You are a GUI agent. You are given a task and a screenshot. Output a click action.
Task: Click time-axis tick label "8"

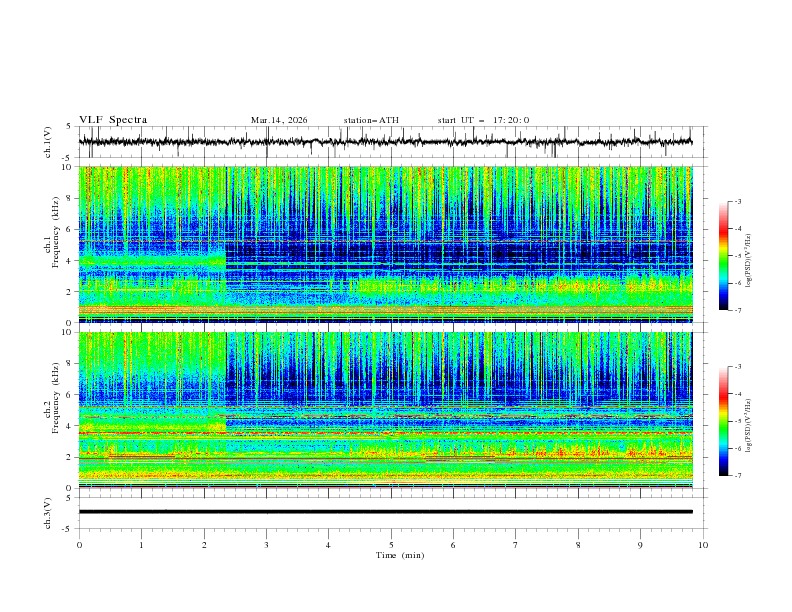pos(578,545)
